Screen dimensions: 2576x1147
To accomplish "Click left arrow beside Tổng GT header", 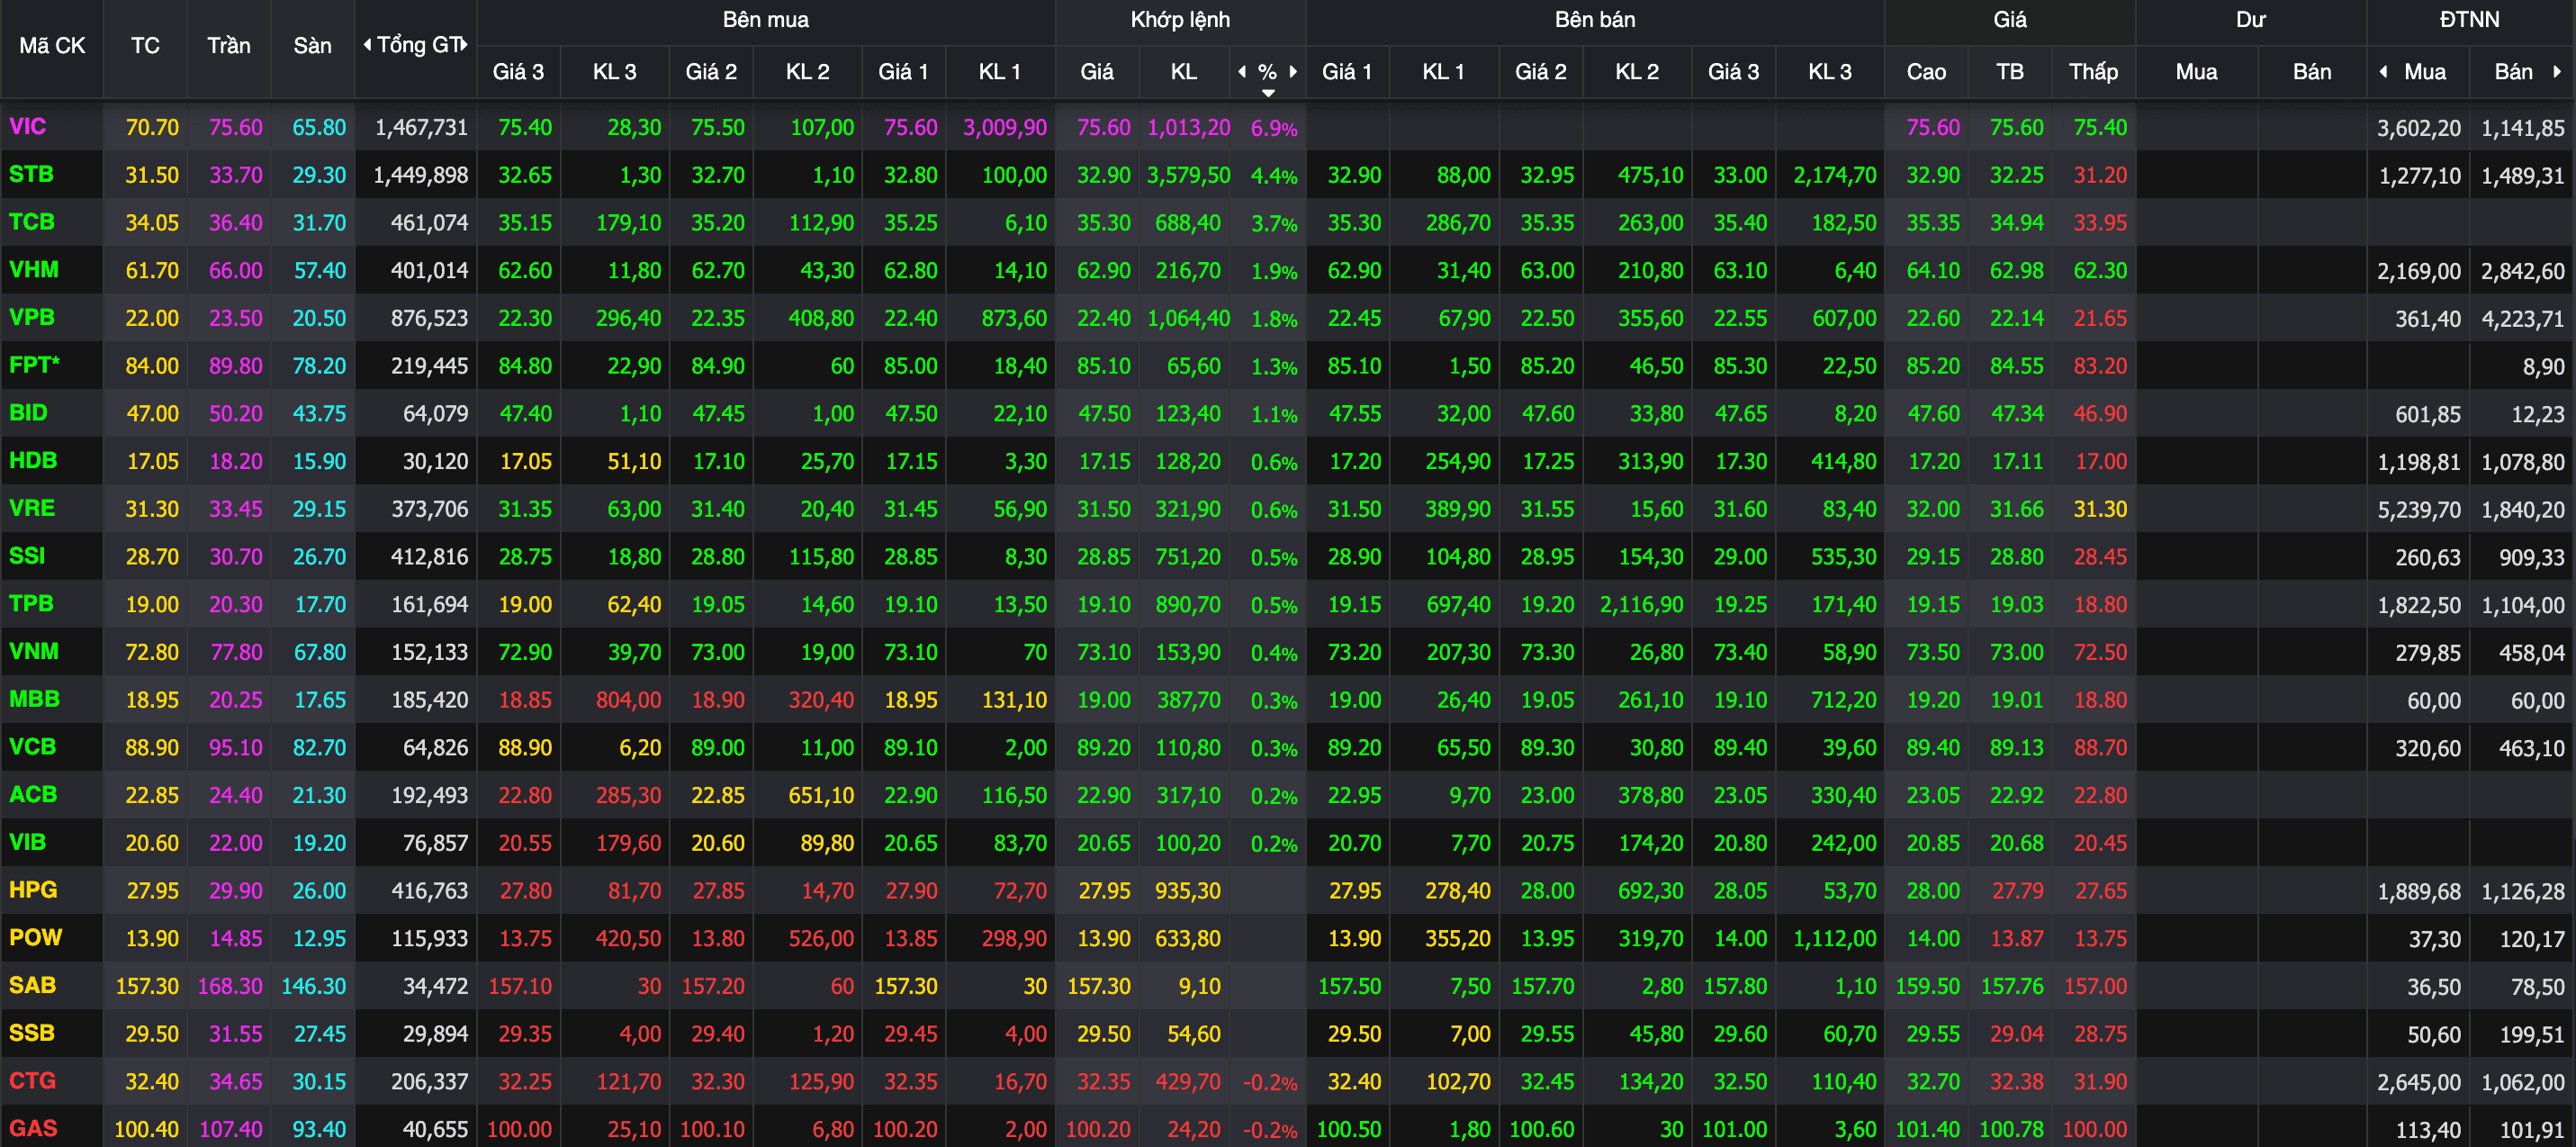I will click(x=367, y=44).
